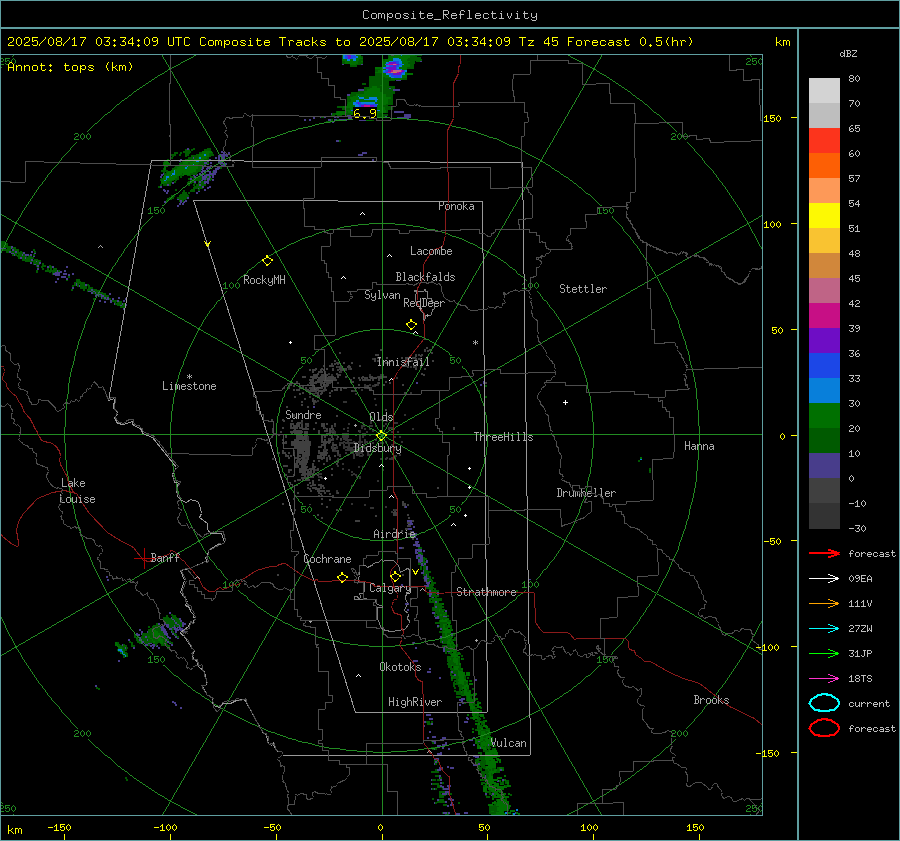This screenshot has height=841, width=900.
Task: Click the Composite_Reflectivity title
Action: 449,15
